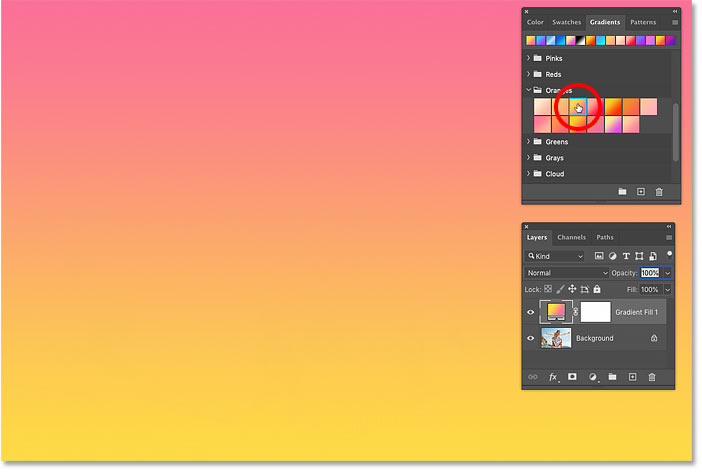Click the delete layer trash icon
Viewport: 702px width, 472px height.
[x=652, y=377]
